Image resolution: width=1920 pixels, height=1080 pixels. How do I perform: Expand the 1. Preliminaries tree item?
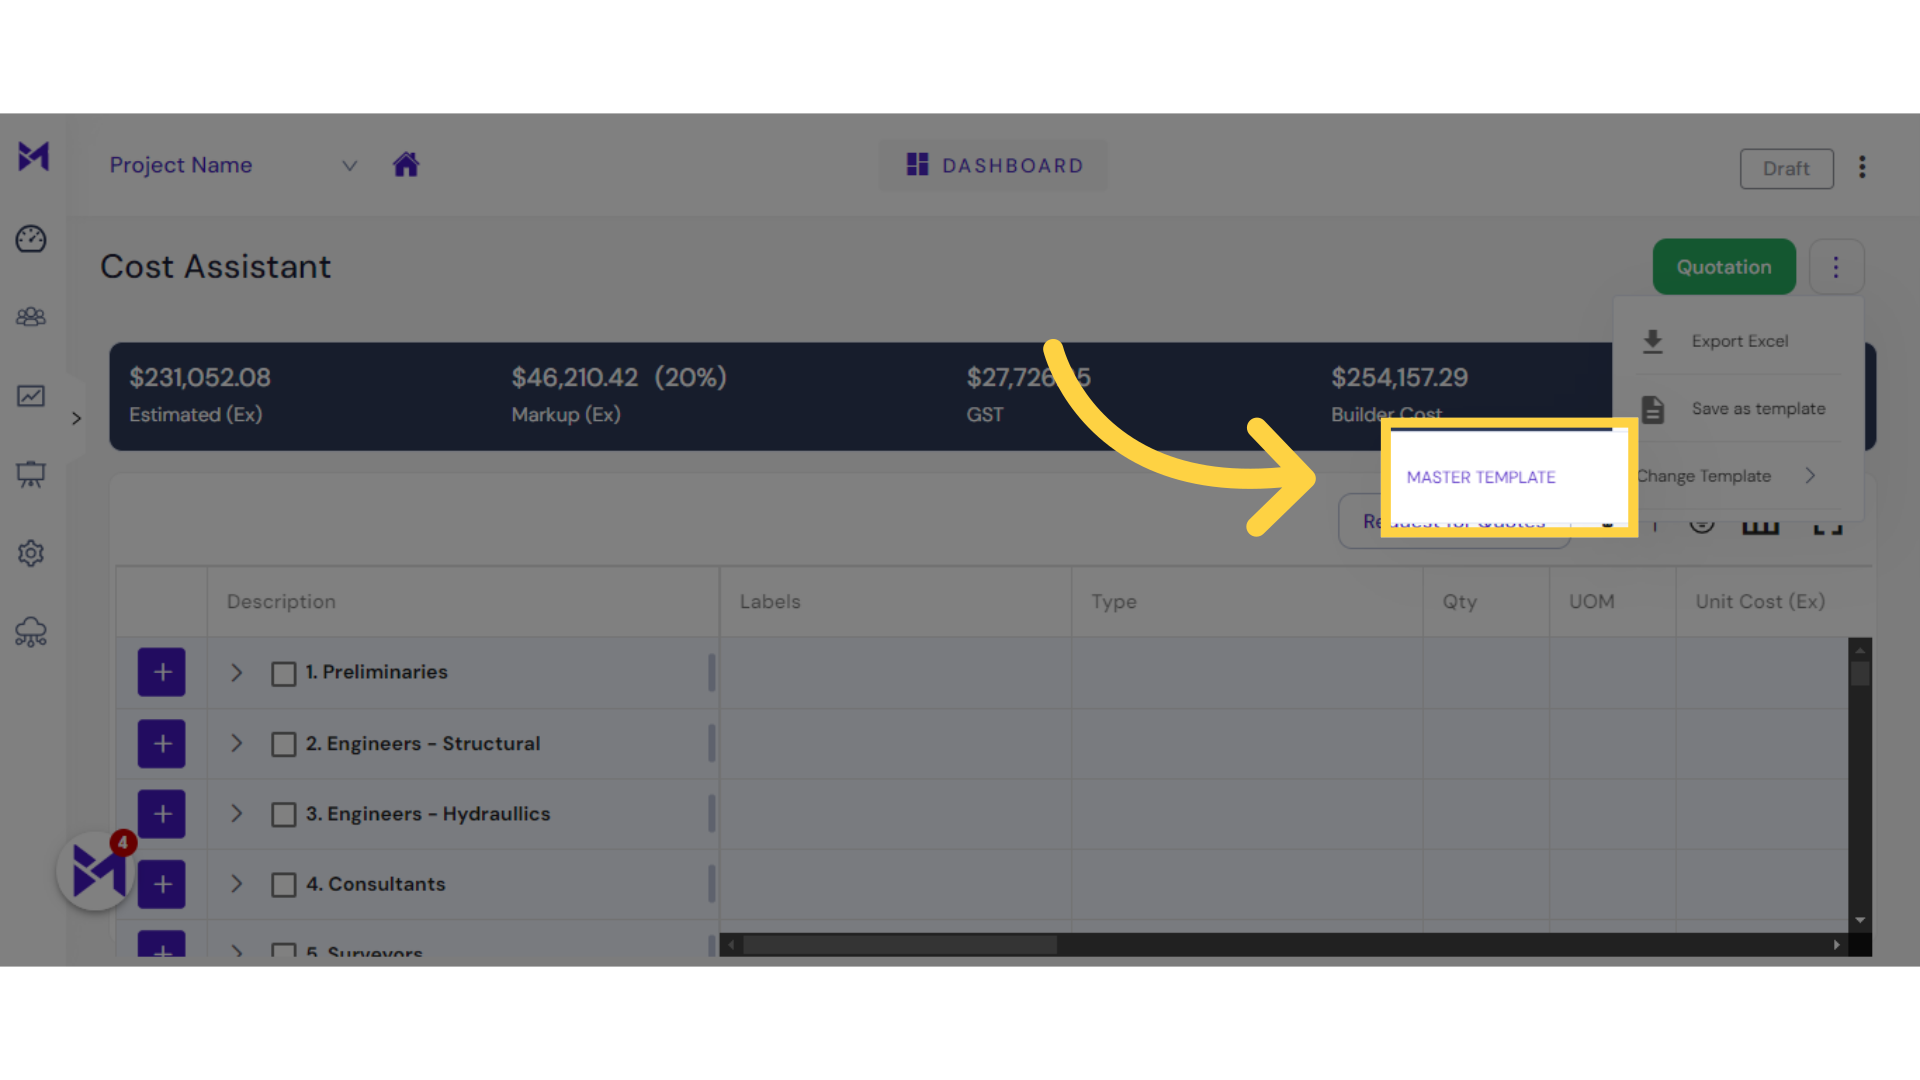click(x=237, y=673)
